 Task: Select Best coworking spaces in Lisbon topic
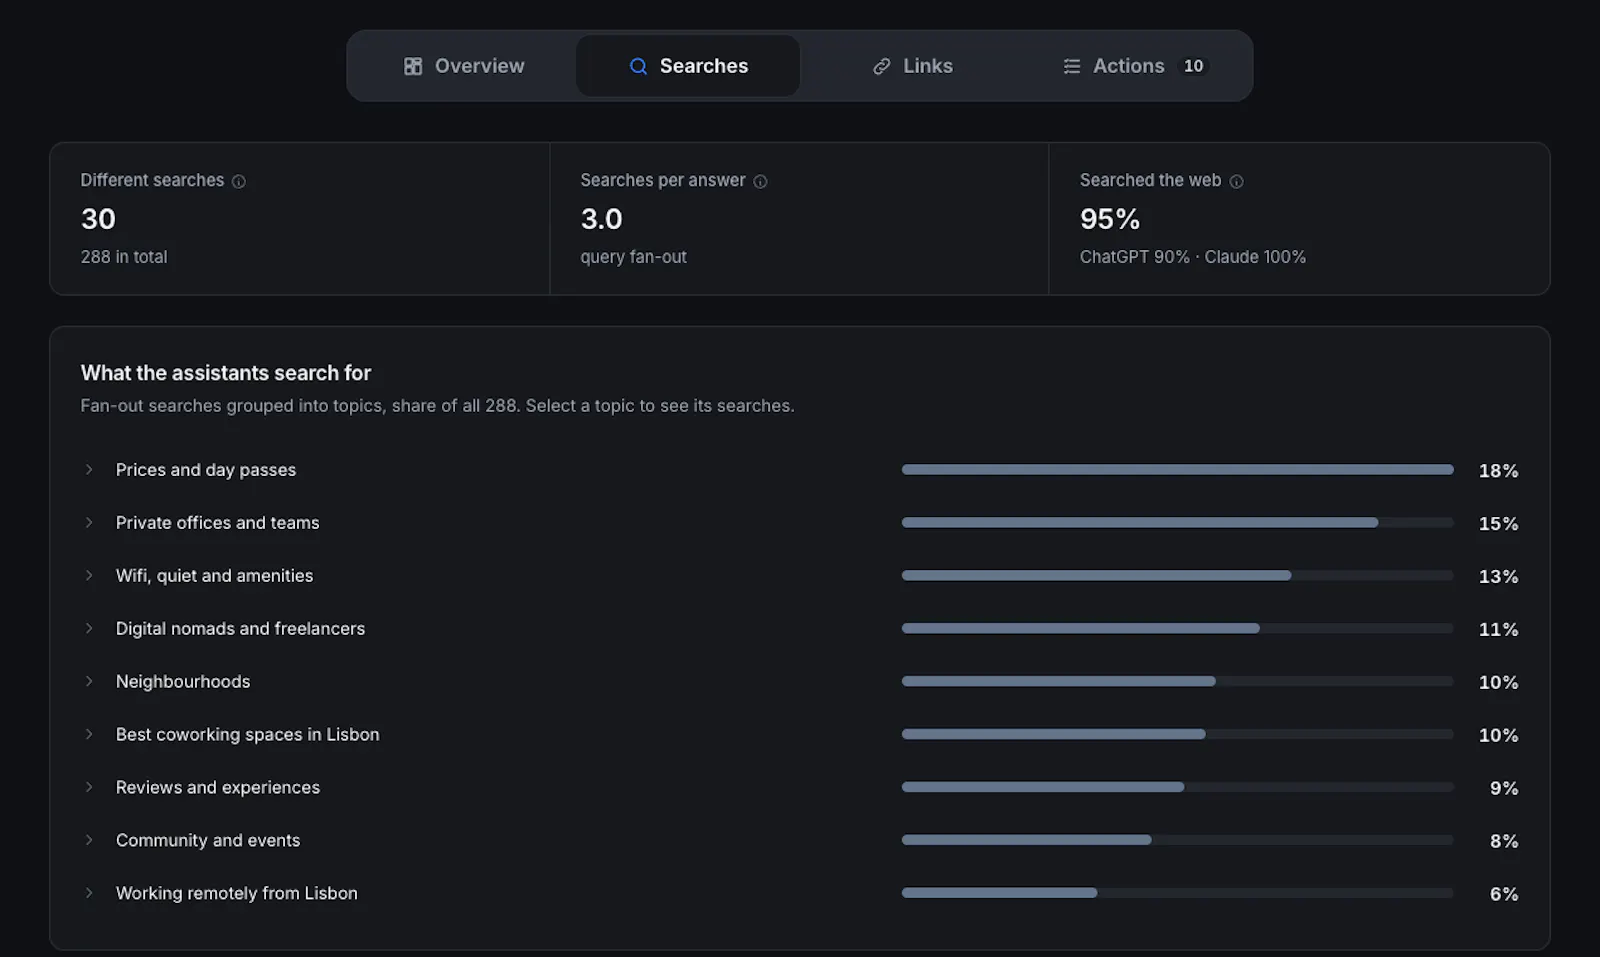coord(248,735)
